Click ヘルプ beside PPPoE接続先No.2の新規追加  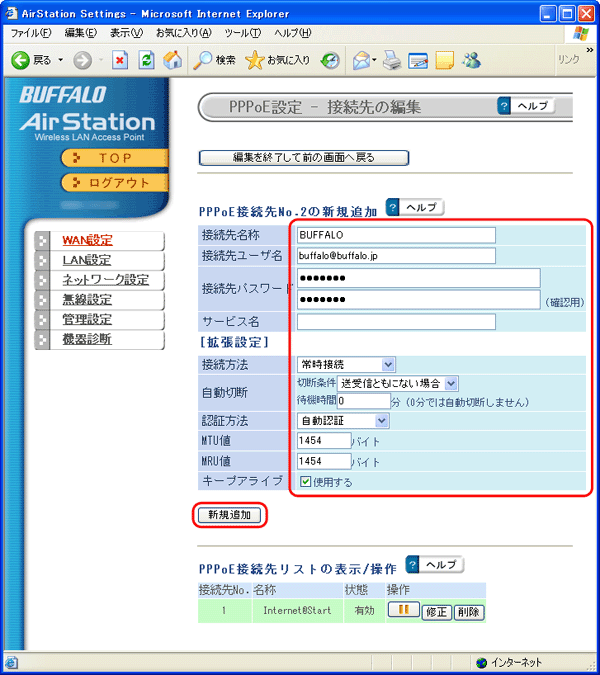pyautogui.click(x=415, y=208)
